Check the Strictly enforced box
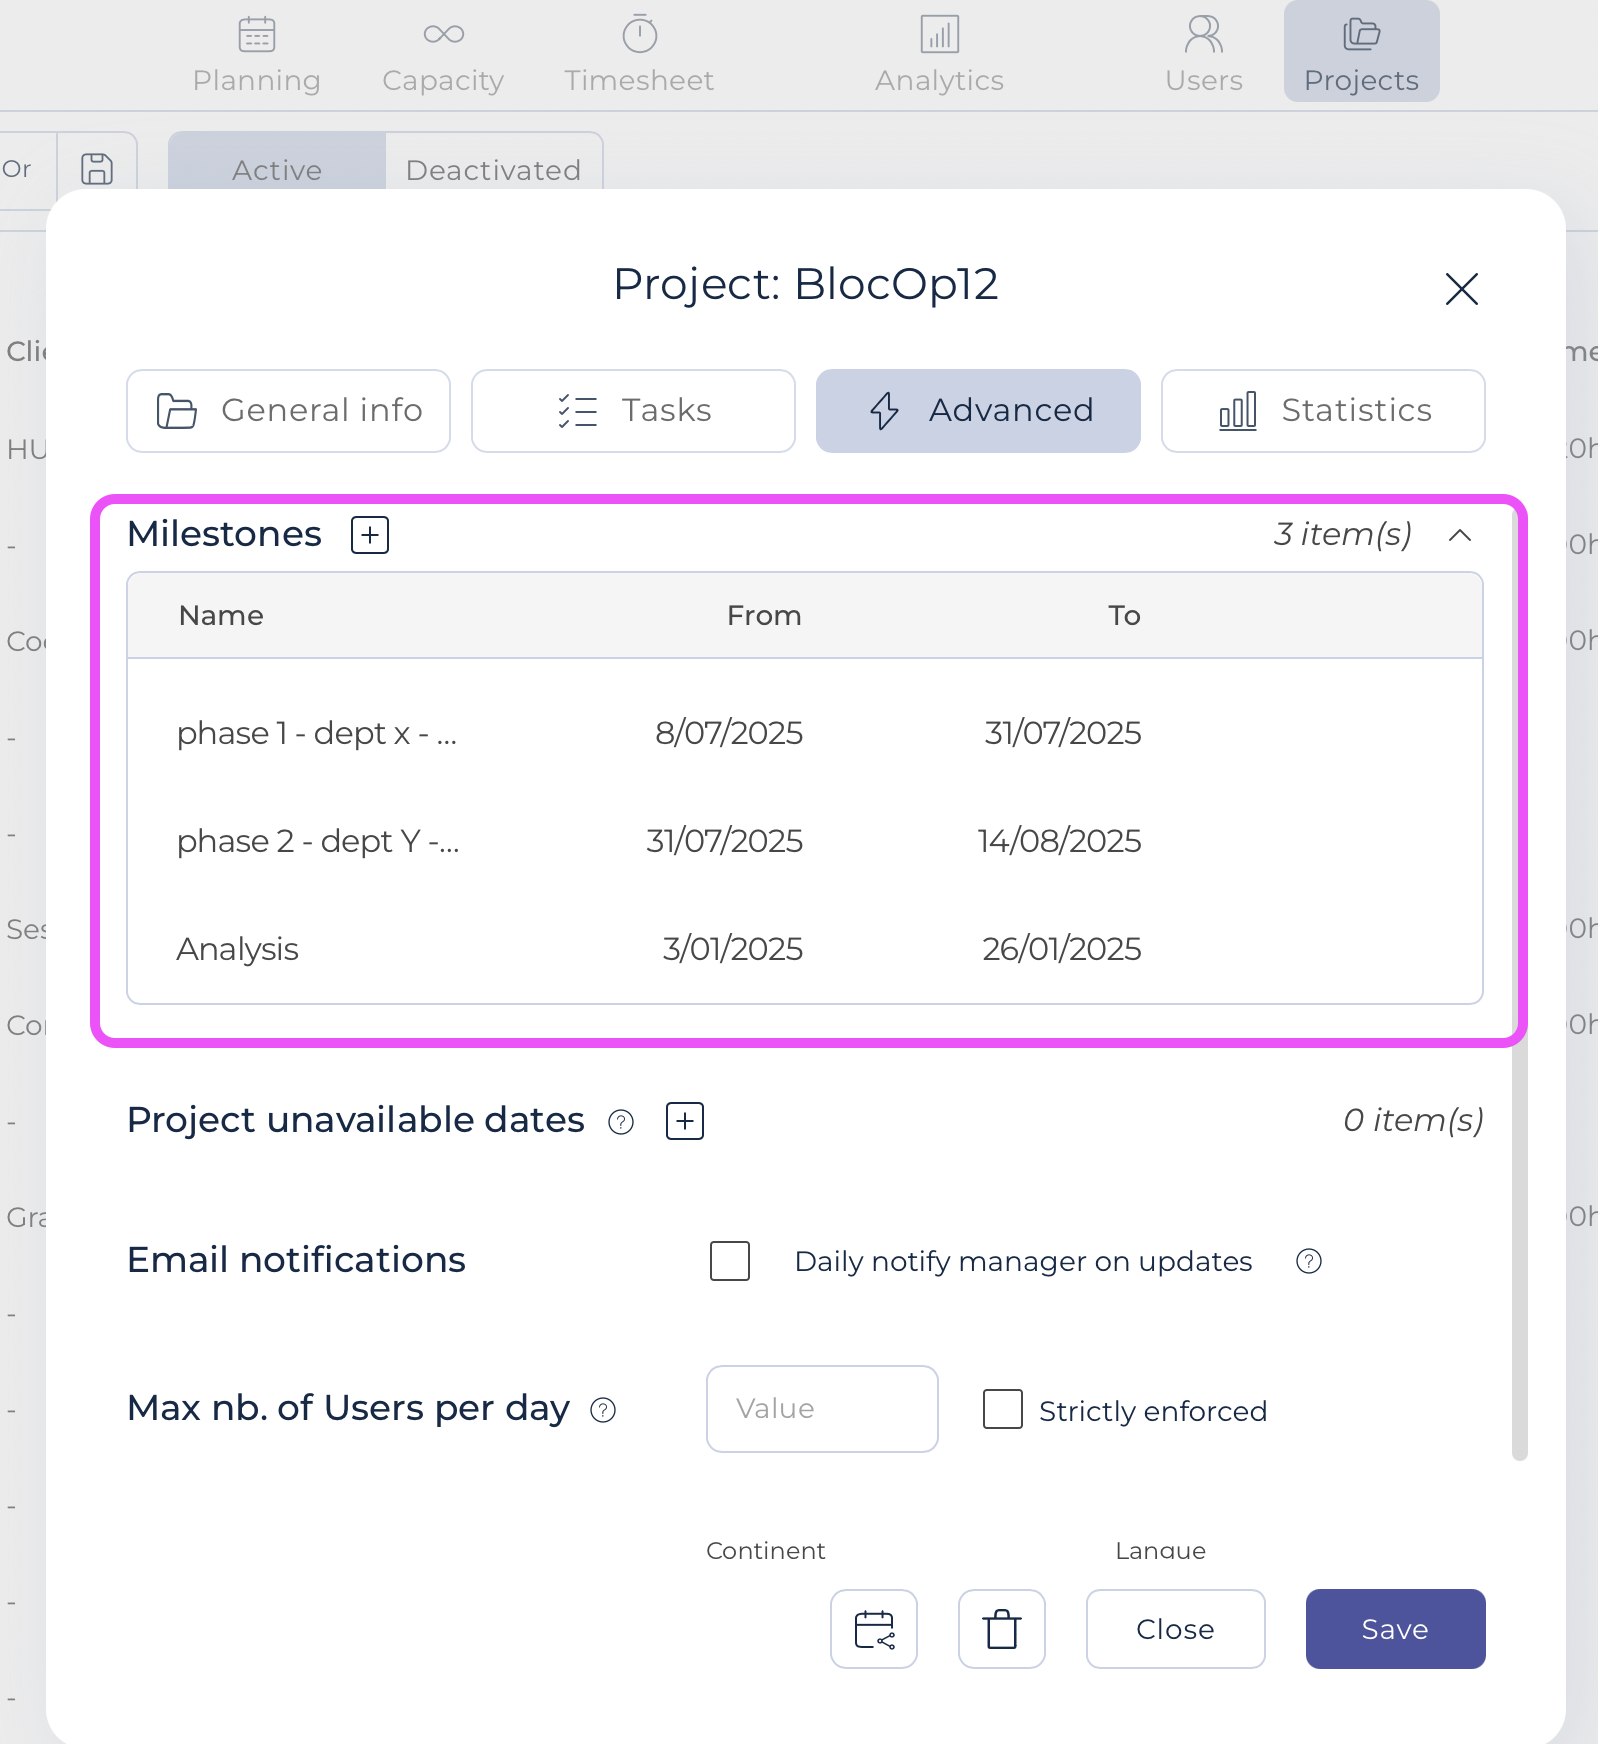The width and height of the screenshot is (1598, 1744). (x=1002, y=1409)
